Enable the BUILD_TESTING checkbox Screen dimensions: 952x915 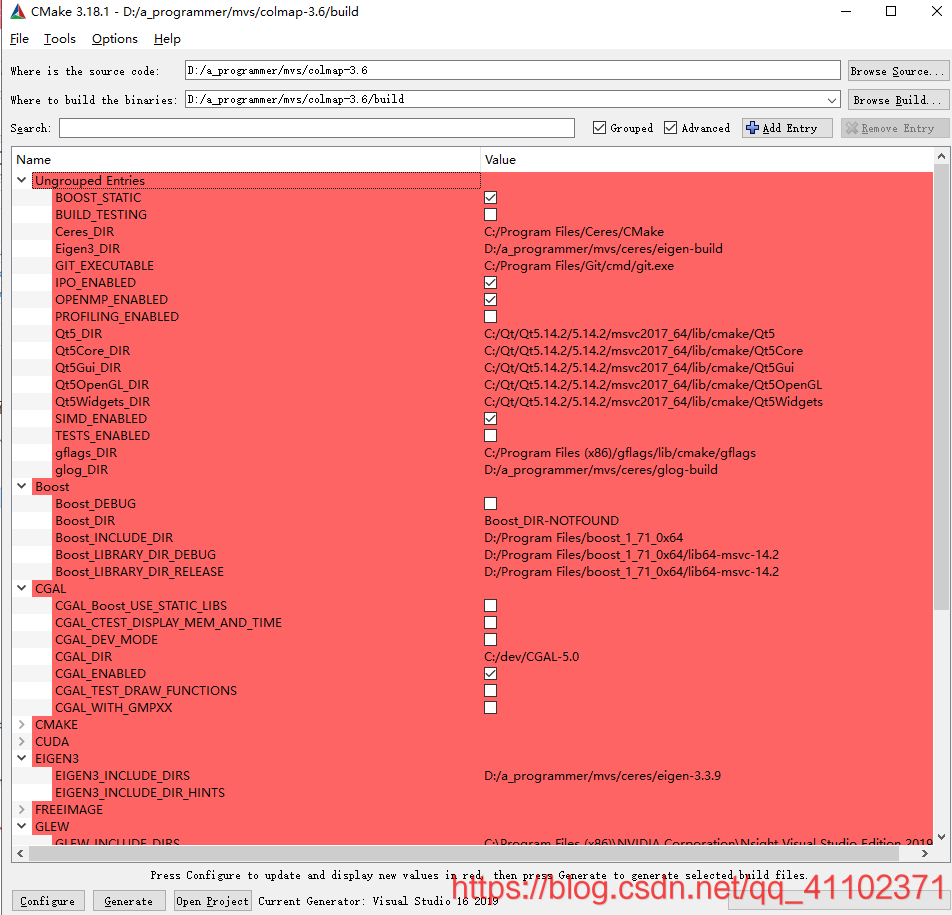click(x=490, y=214)
